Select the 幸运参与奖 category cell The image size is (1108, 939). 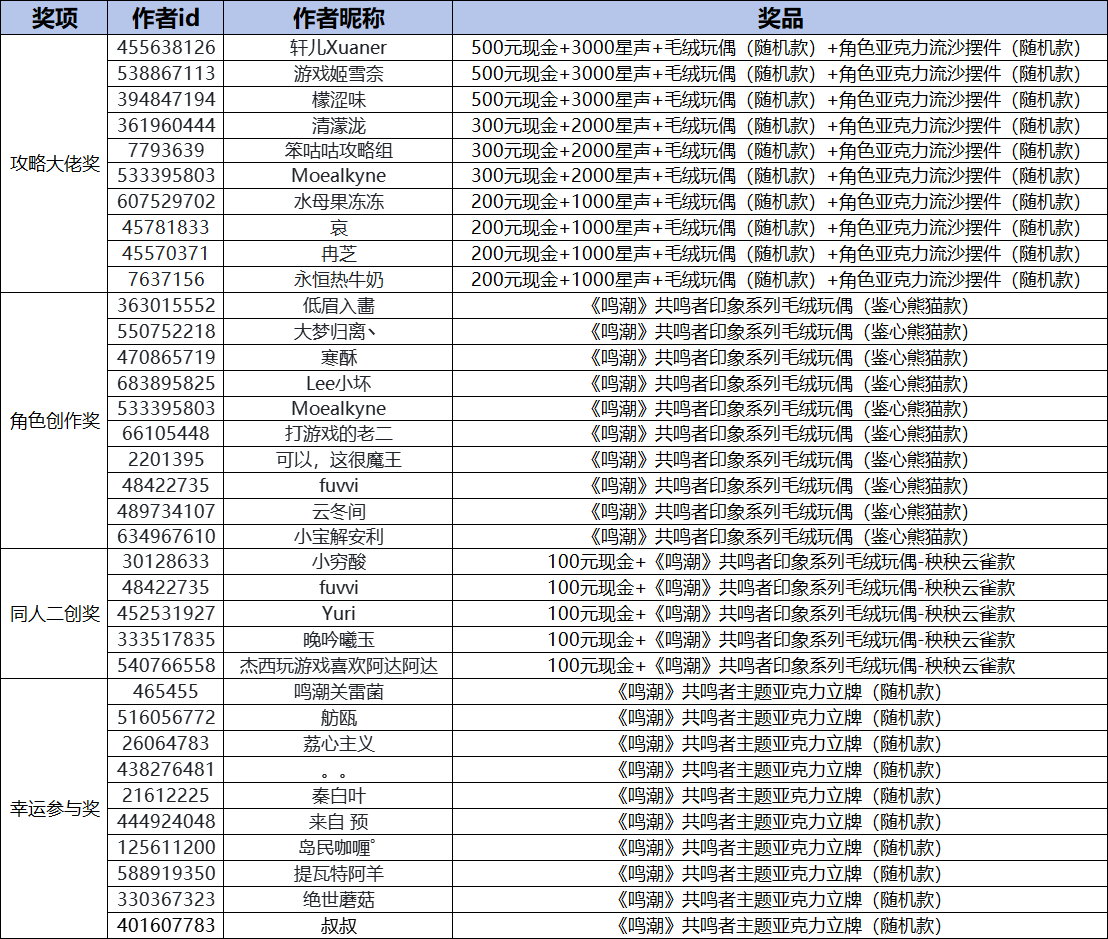[54, 808]
